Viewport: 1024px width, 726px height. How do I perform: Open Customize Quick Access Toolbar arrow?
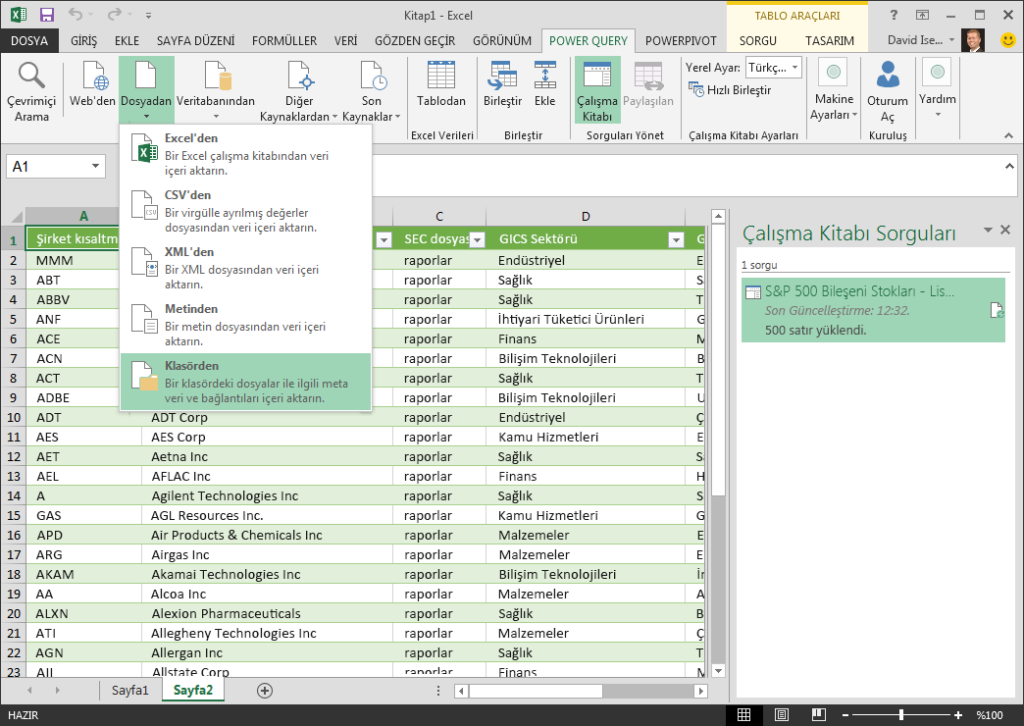(x=148, y=15)
